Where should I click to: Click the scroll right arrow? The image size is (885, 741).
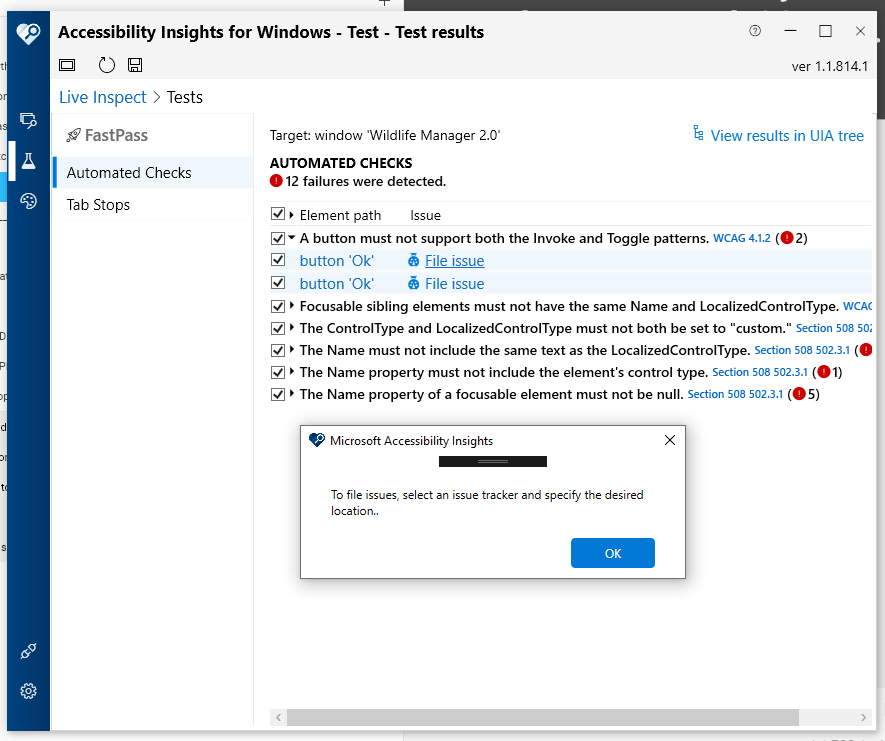pyautogui.click(x=863, y=717)
